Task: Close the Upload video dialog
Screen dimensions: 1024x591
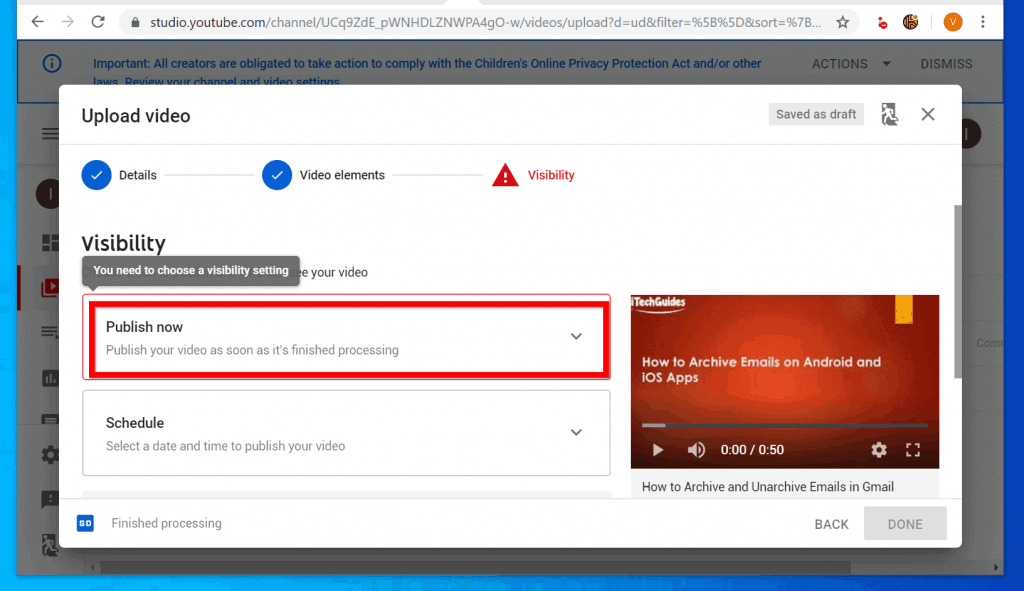Action: pos(928,114)
